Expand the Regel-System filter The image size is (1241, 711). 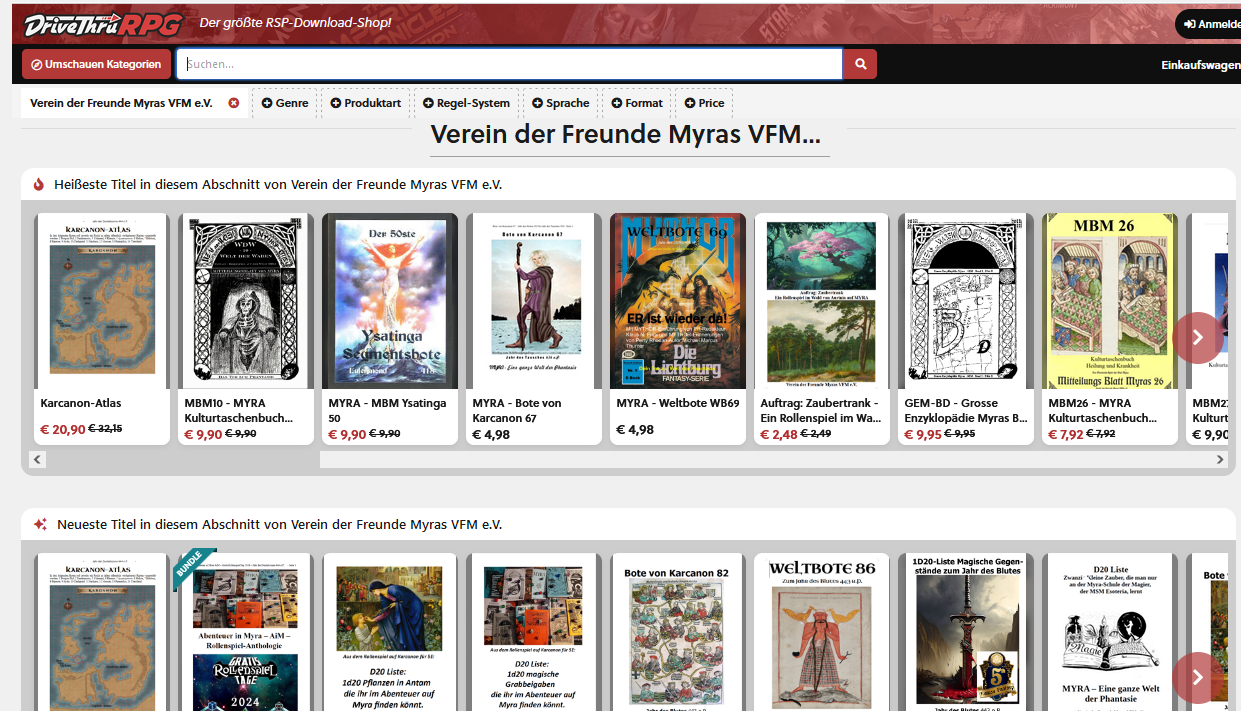pyautogui.click(x=466, y=103)
